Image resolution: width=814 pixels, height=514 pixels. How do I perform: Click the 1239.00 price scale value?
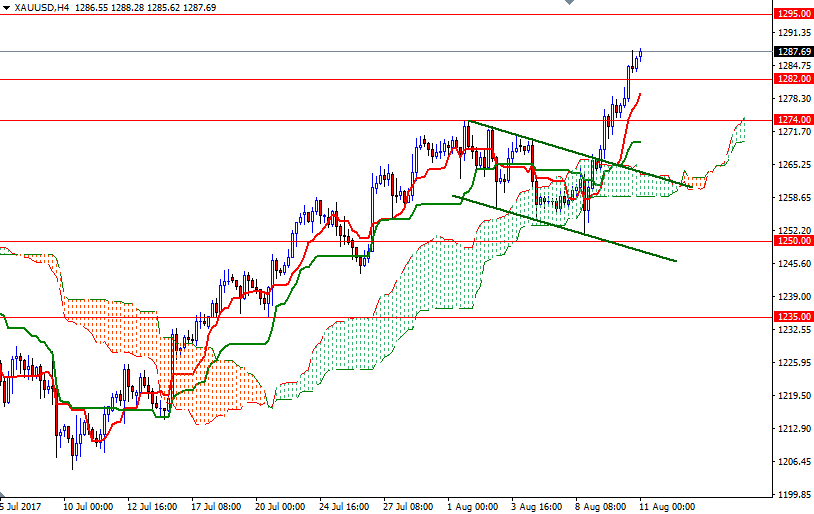(x=794, y=296)
